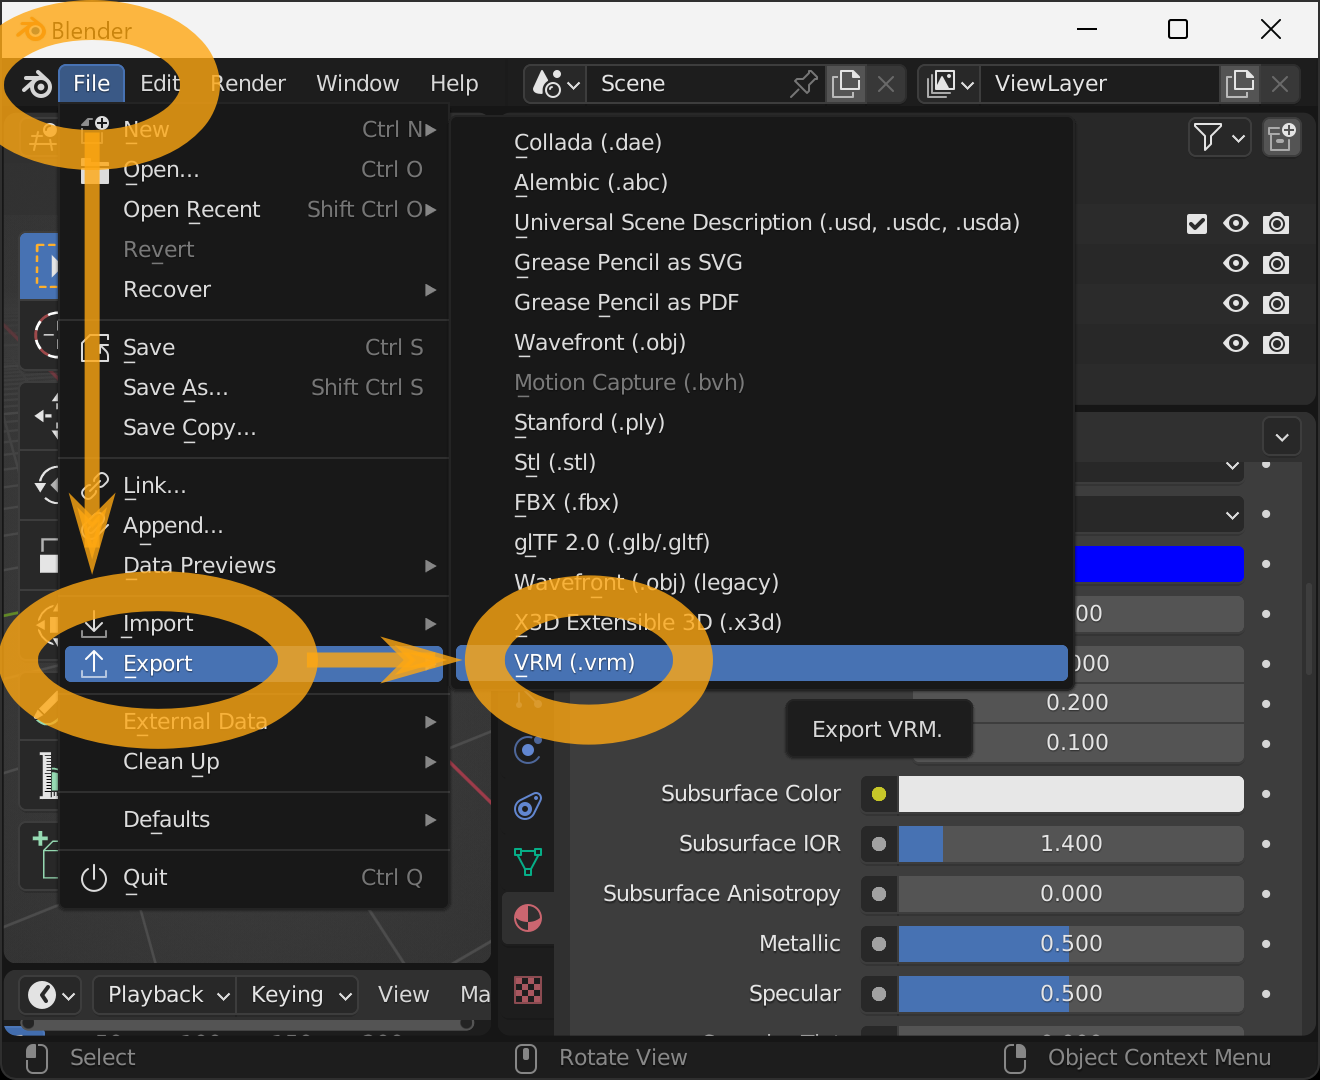
Task: Expand the Clean Up submenu
Action: [x=254, y=762]
